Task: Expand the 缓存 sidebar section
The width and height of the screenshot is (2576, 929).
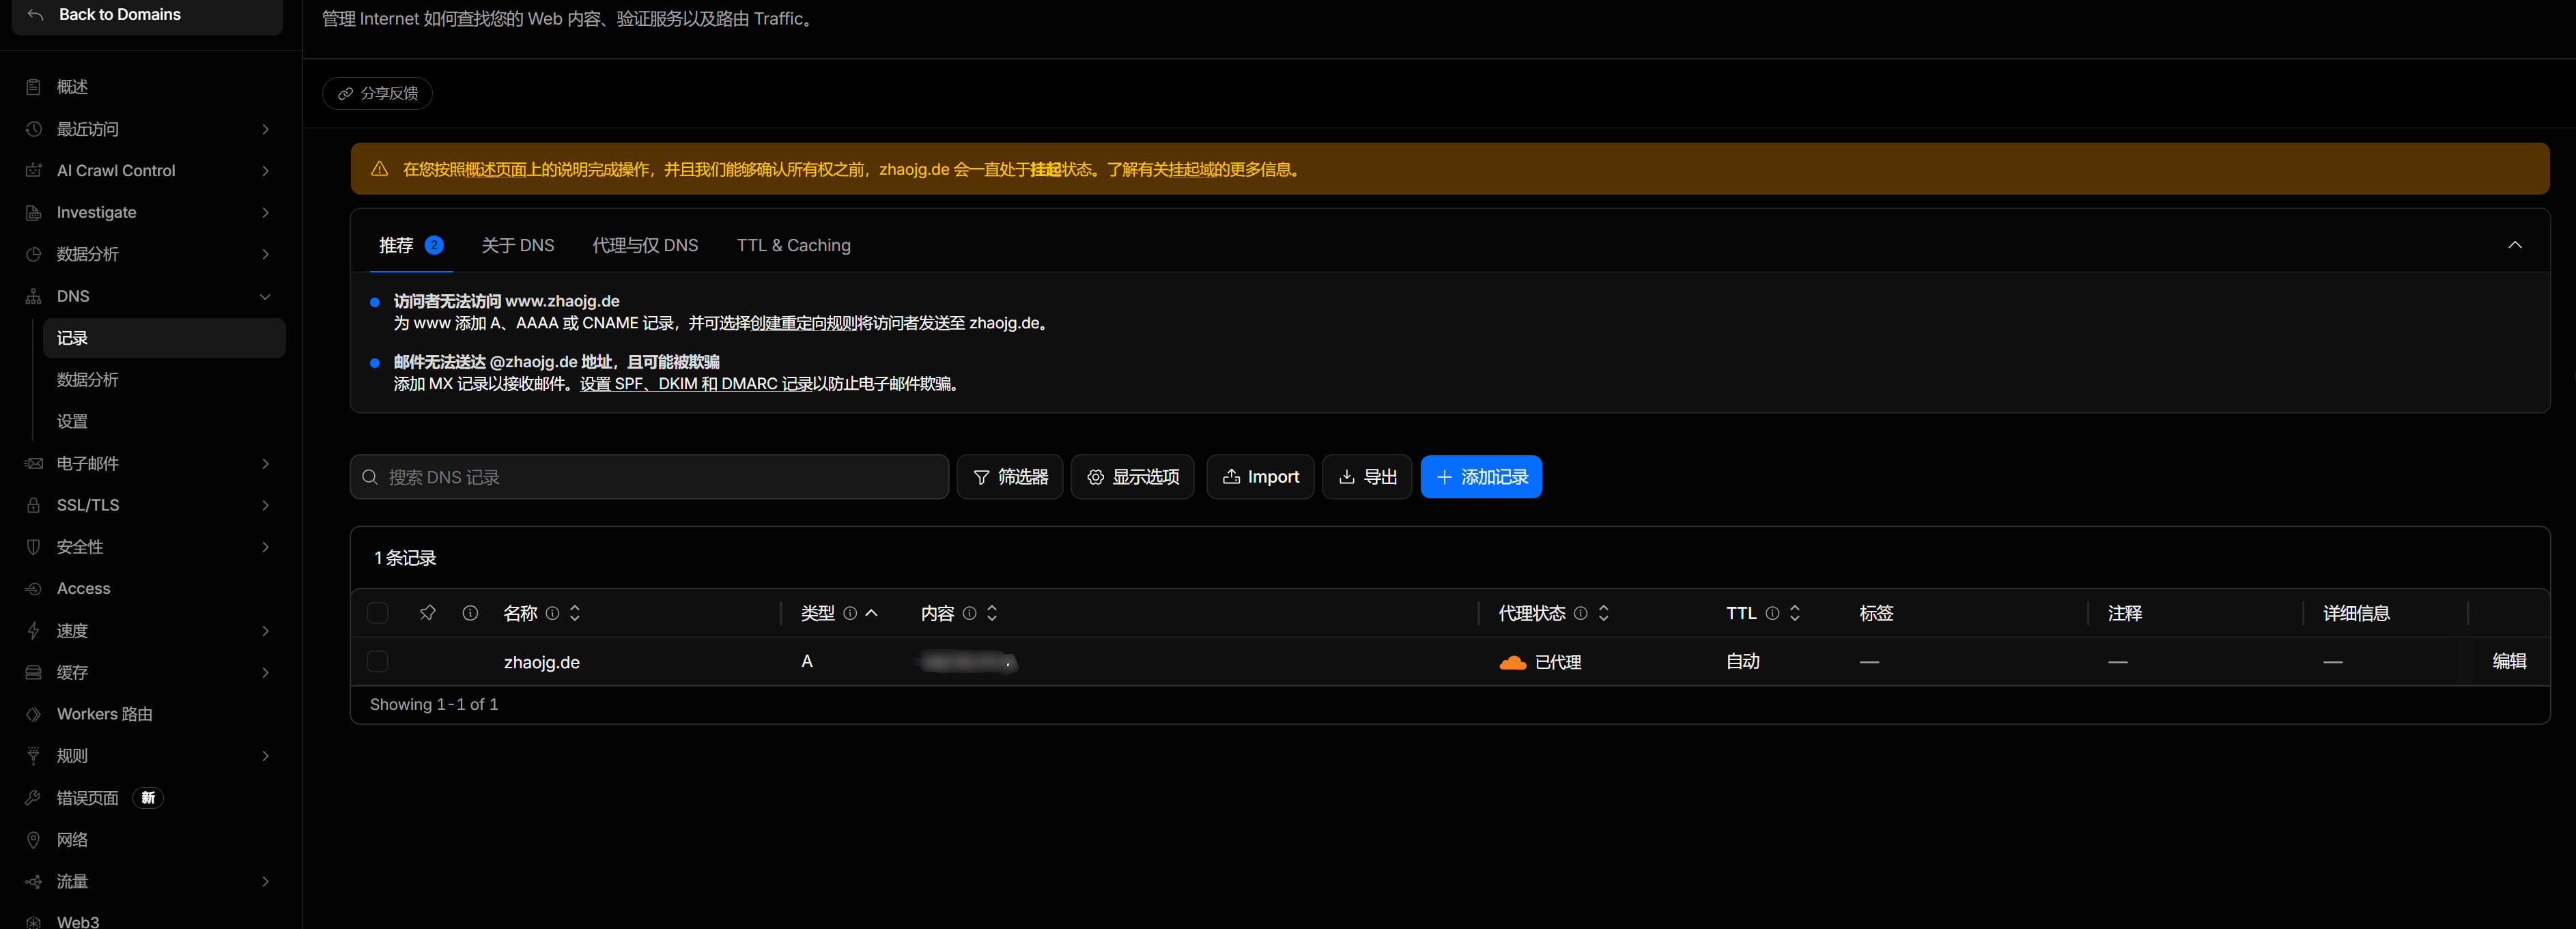Action: (265, 673)
